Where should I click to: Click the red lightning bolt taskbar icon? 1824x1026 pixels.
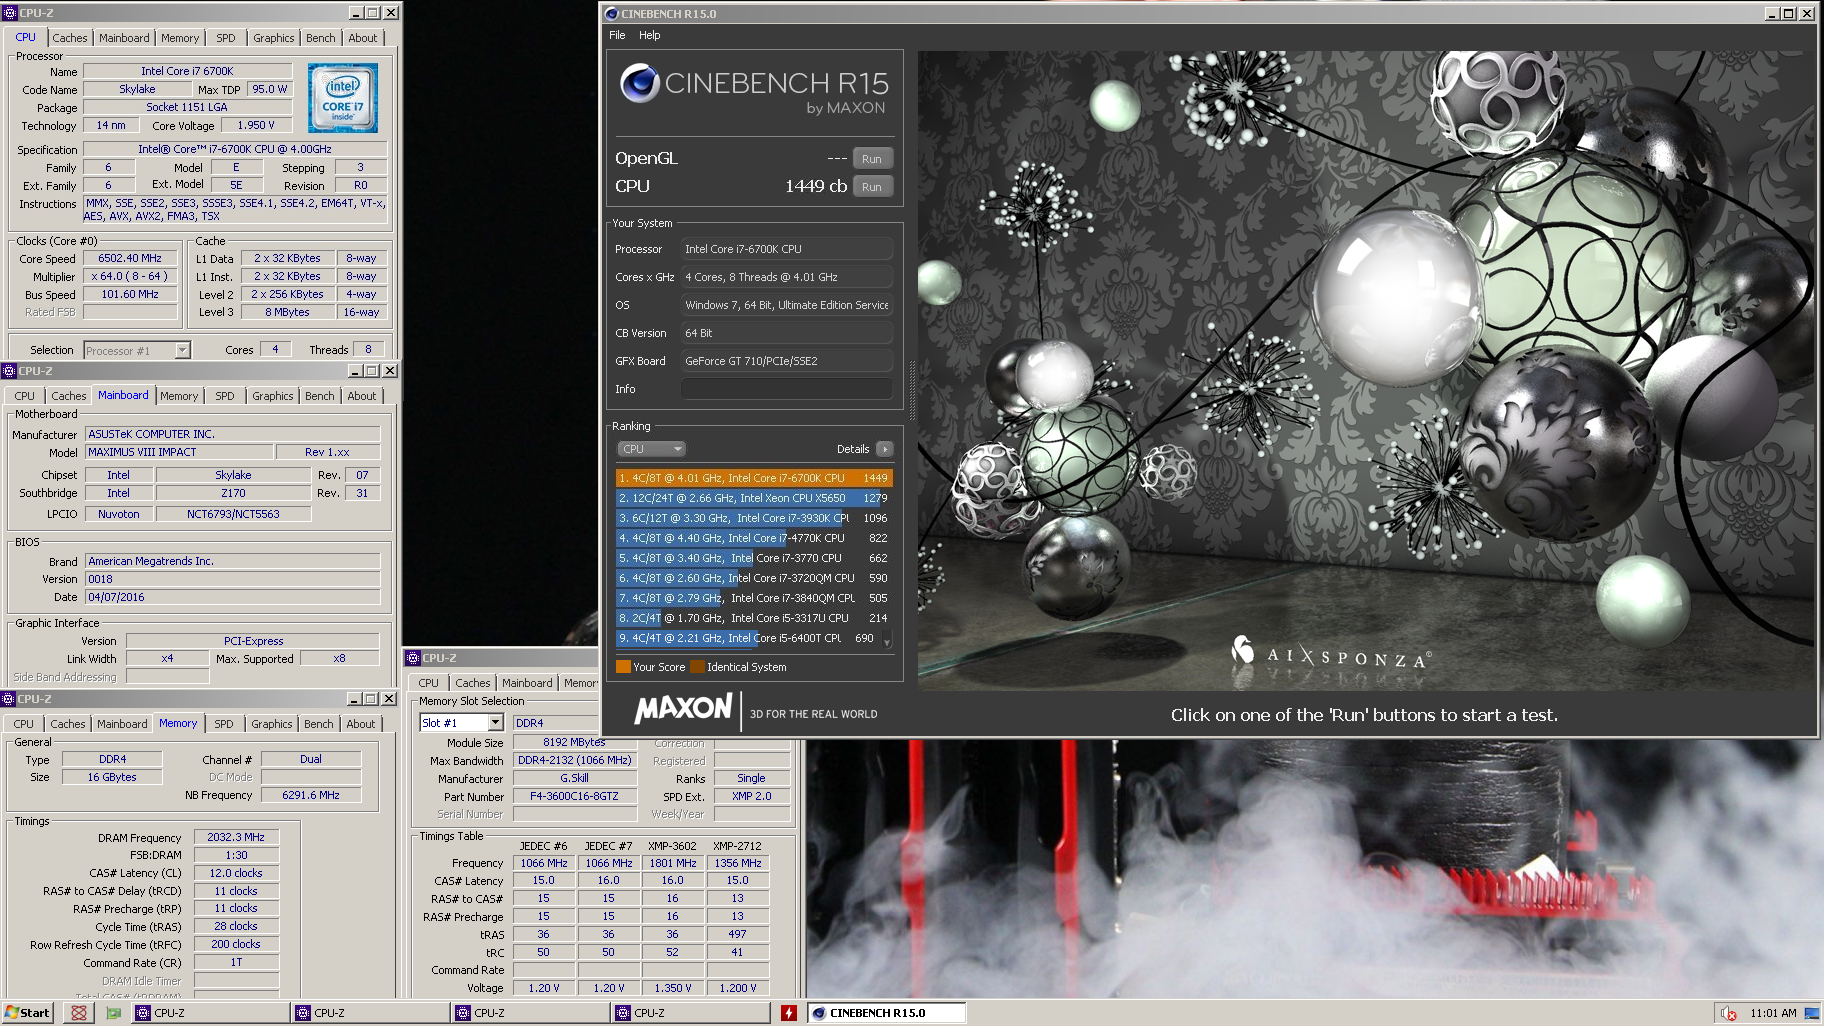coord(789,1013)
